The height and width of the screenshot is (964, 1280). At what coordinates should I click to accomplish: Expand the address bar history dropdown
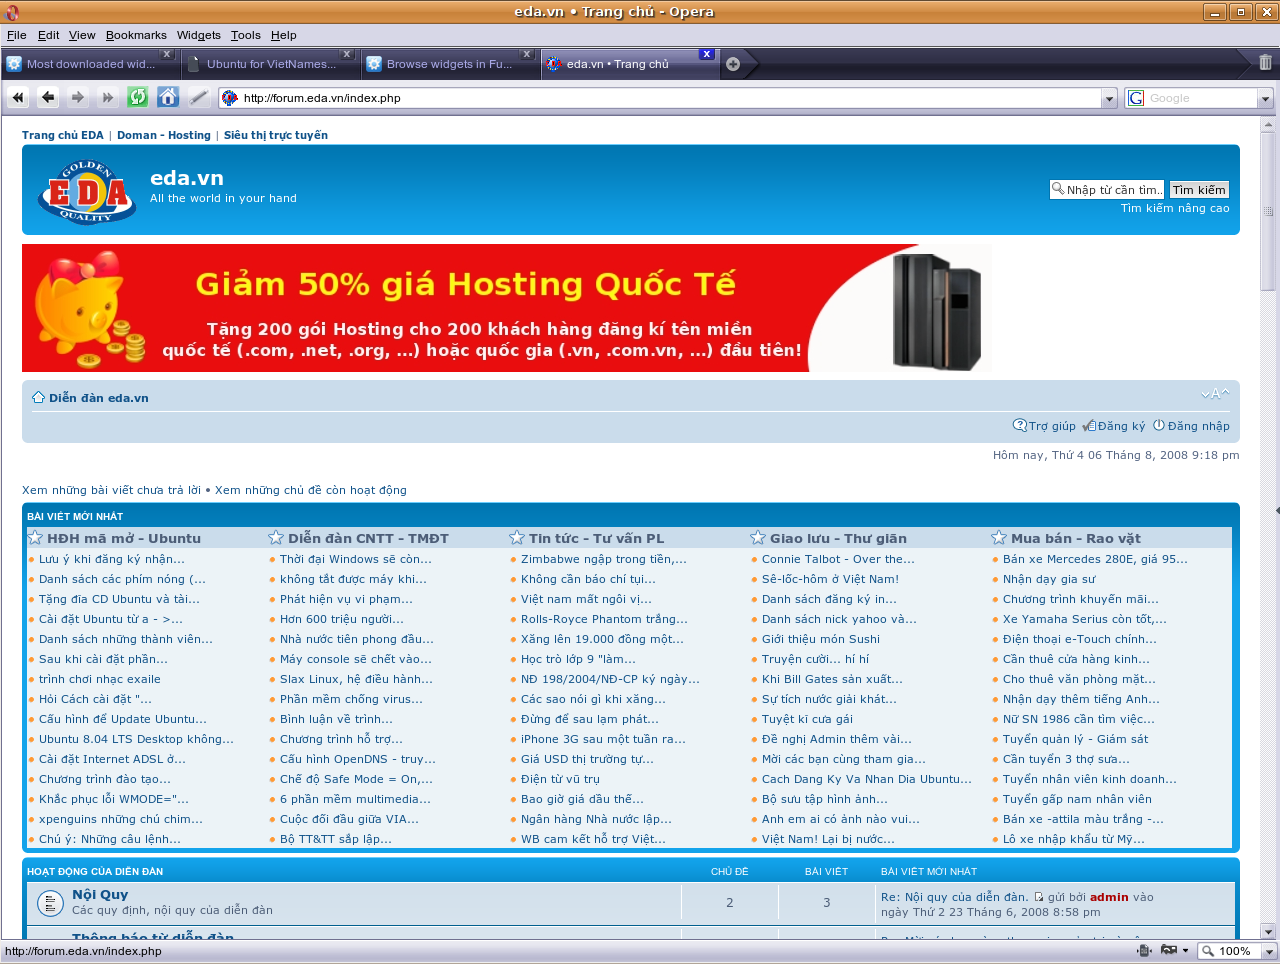coord(1109,98)
